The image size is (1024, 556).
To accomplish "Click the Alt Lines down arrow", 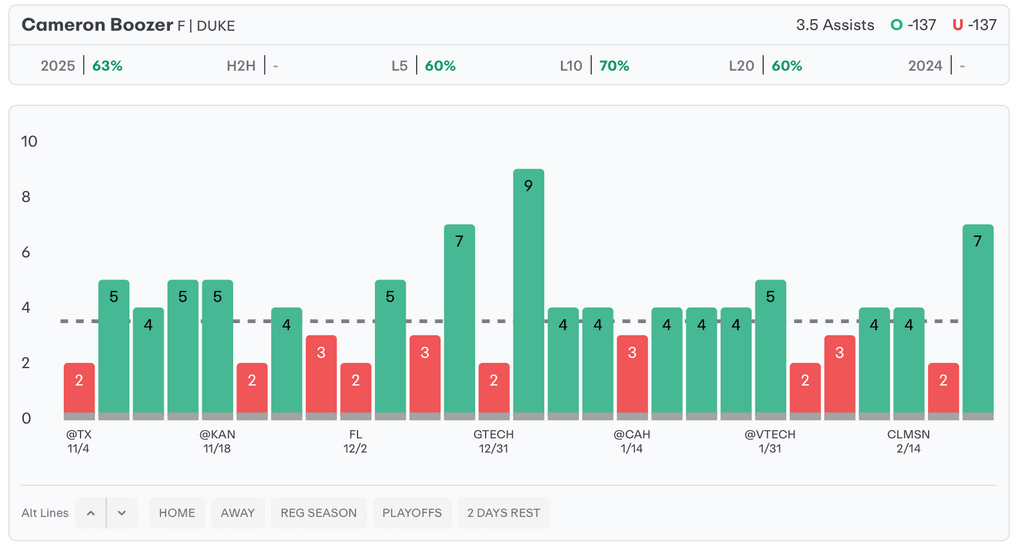I will tap(122, 513).
